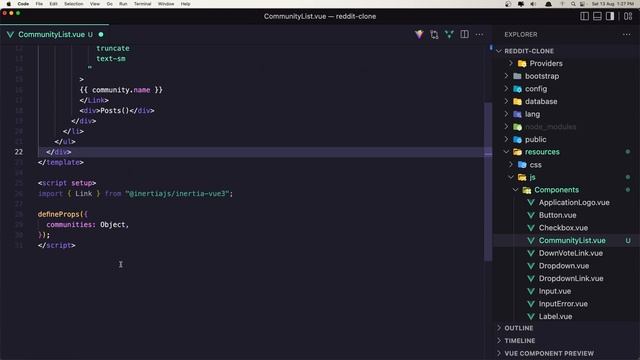This screenshot has width=640, height=360.
Task: Open Spotlight search in menu bar
Action: 573,4
